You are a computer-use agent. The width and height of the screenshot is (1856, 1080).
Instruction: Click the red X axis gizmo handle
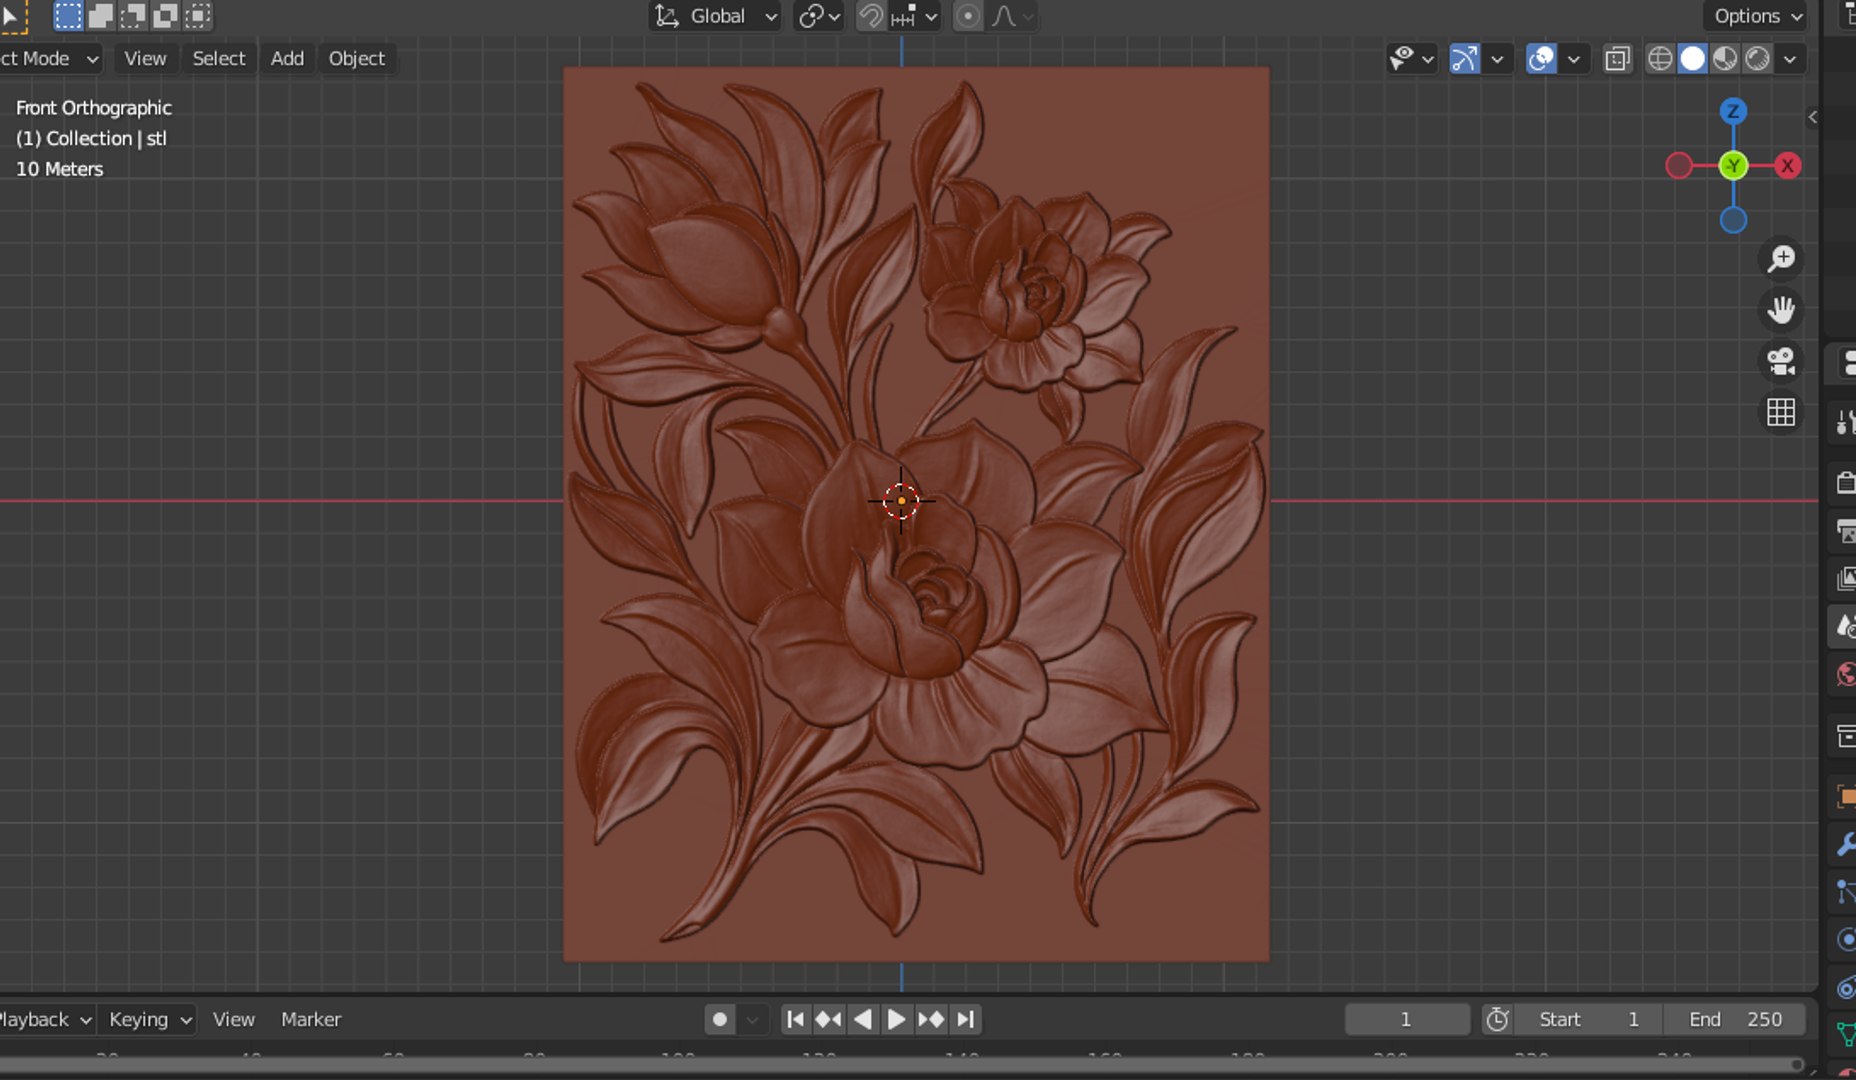(x=1787, y=166)
